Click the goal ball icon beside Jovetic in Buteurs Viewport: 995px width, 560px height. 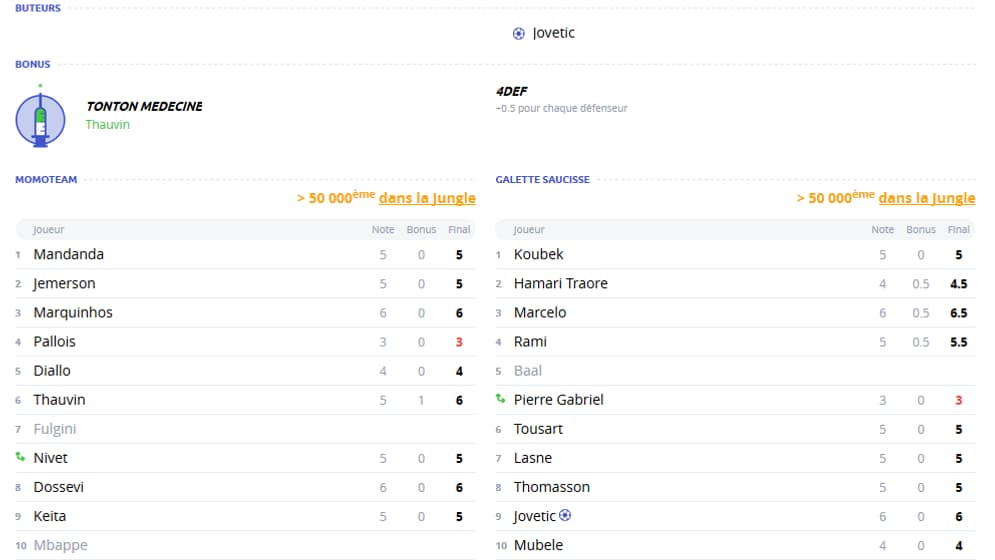tap(518, 34)
